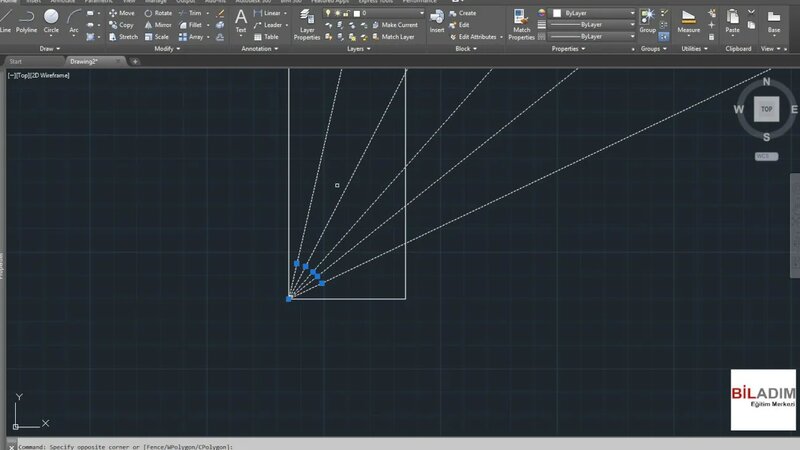Expand the Properties panel
800x450 pixels.
[568, 49]
